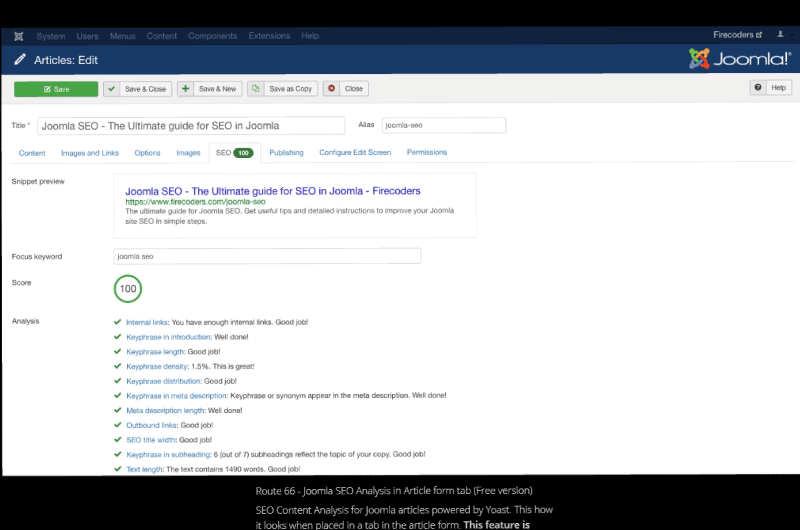Click the Joomla! logo in the header
This screenshot has width=800, height=530.
(740, 59)
